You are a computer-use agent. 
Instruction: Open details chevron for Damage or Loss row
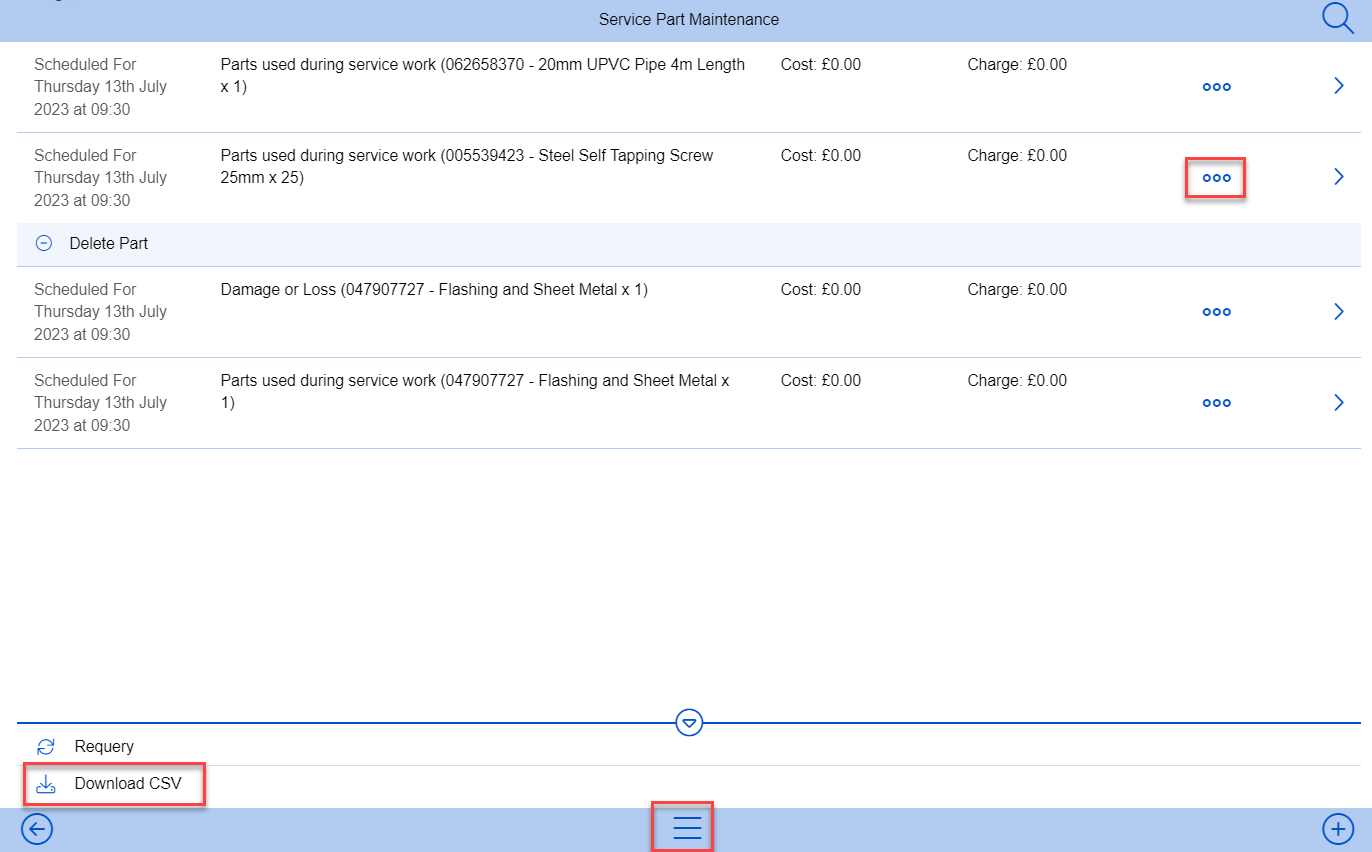coord(1339,311)
